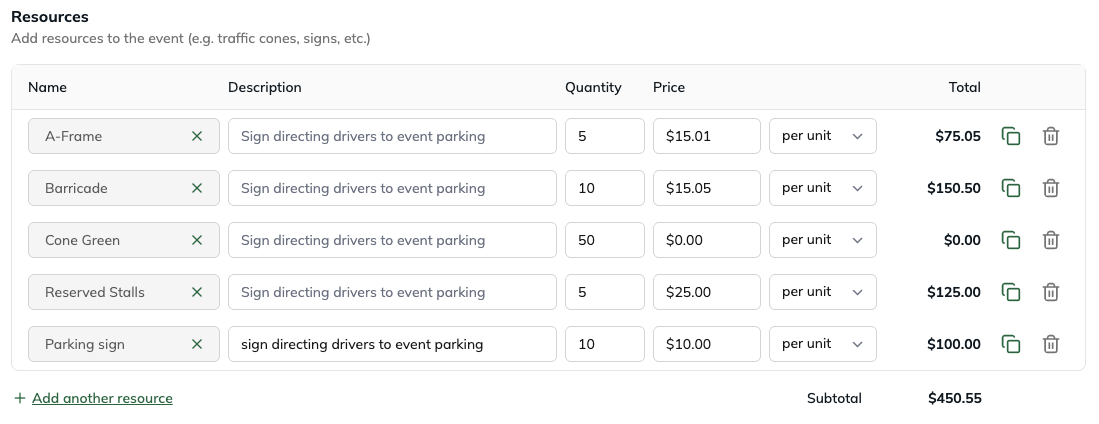
Task: Open the A-Frame per unit dropdown
Action: (x=822, y=136)
